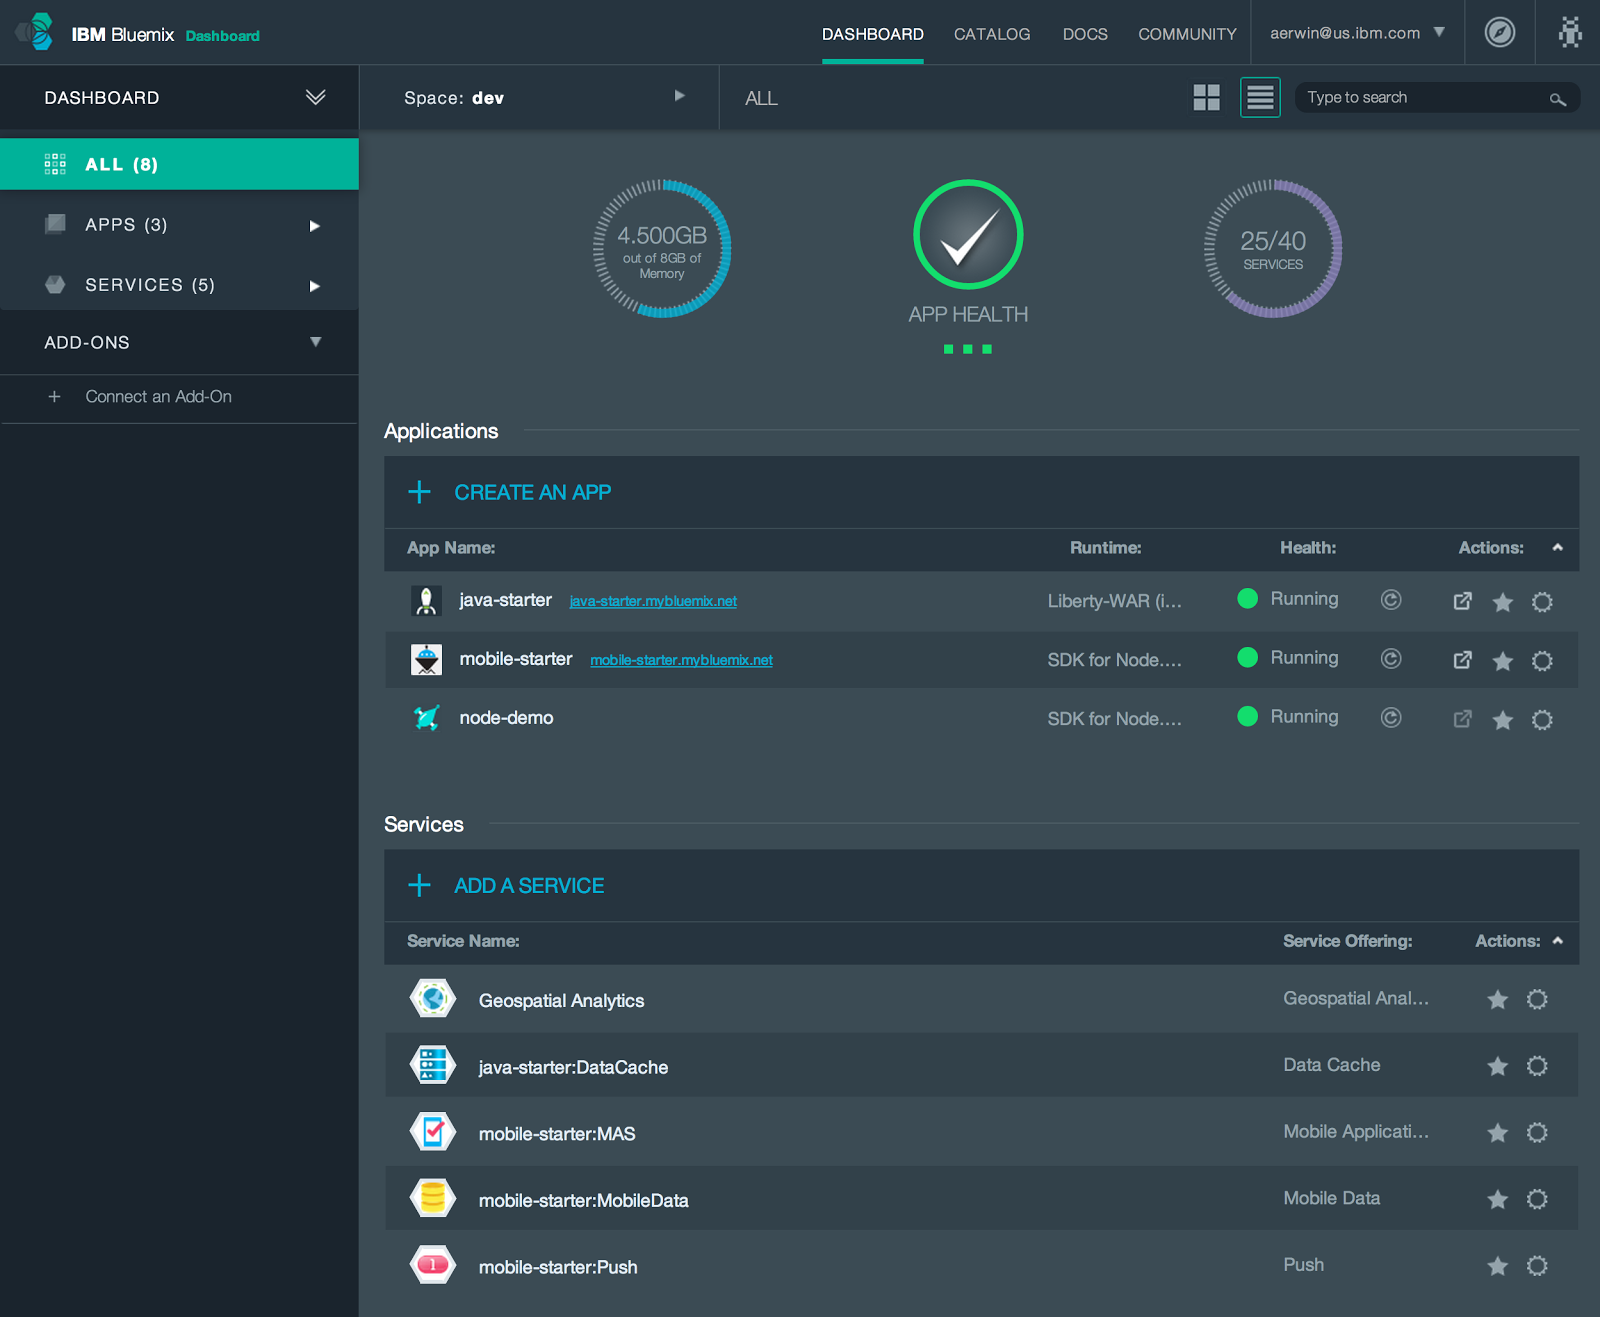
Task: Star the mobile-starter app
Action: coord(1502,661)
